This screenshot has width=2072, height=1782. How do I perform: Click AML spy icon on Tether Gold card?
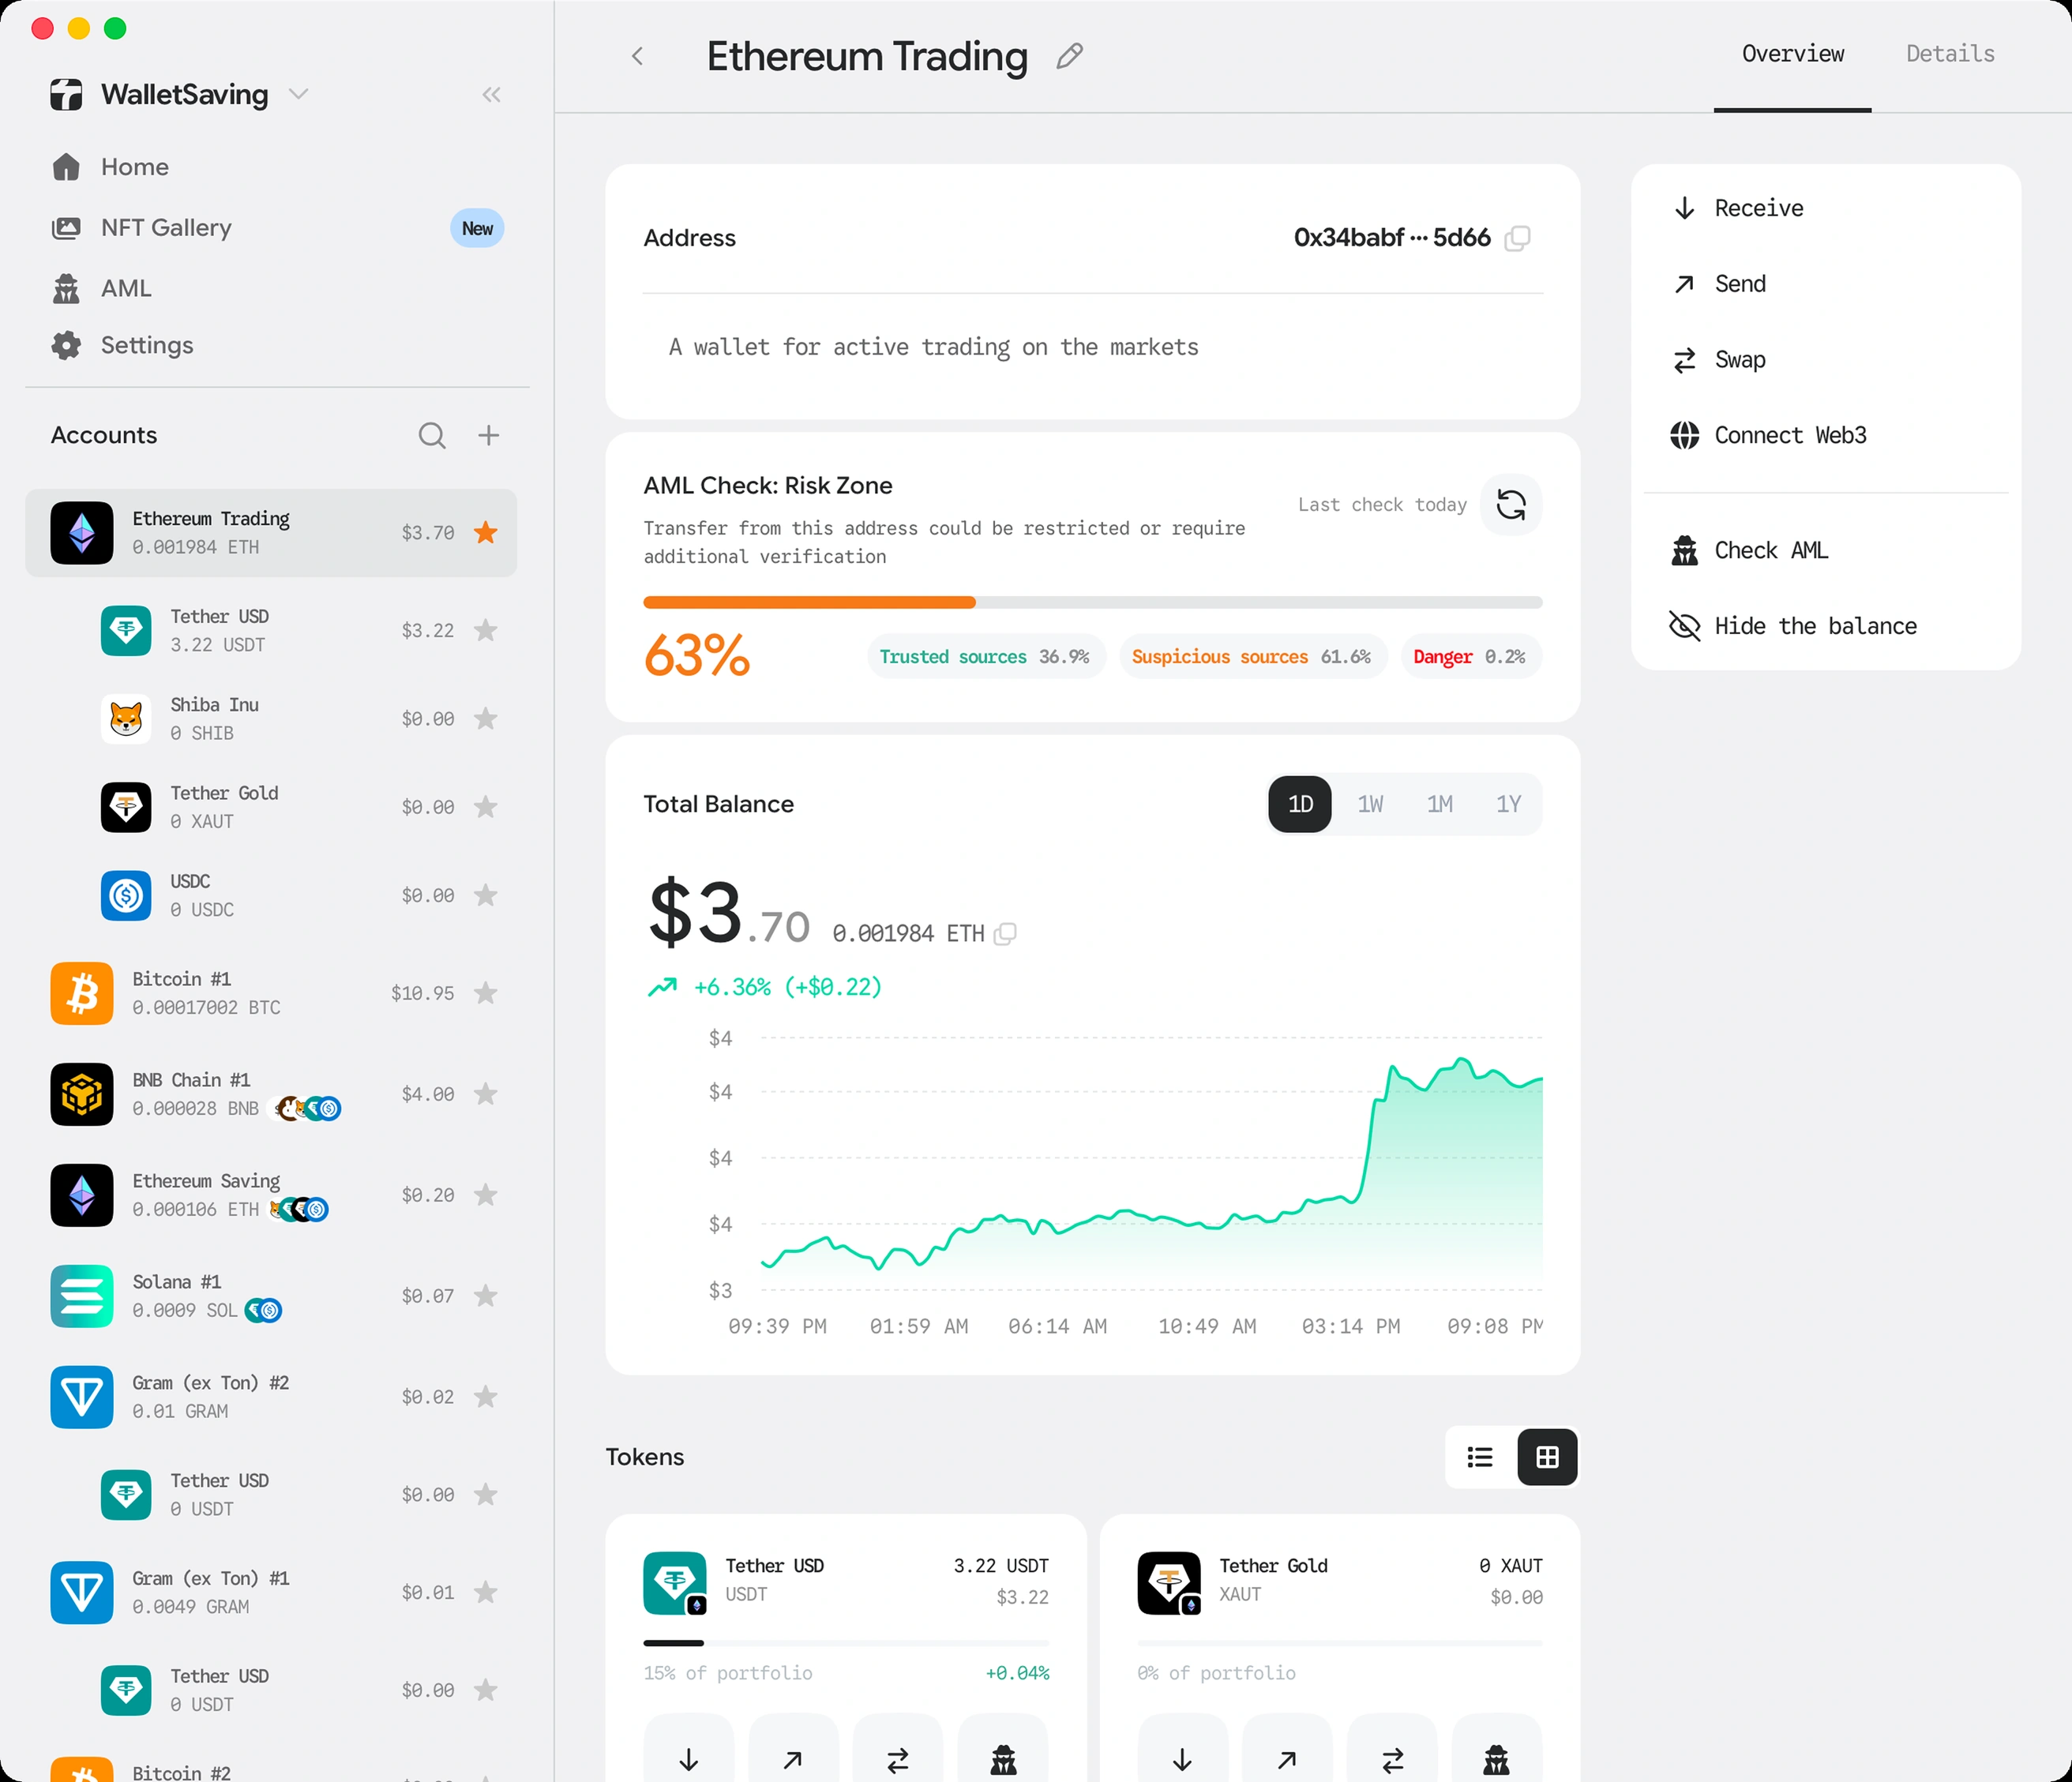(x=1496, y=1756)
